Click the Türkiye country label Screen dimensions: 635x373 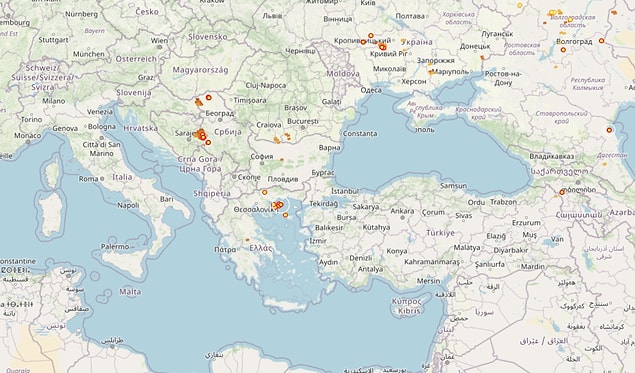point(440,233)
